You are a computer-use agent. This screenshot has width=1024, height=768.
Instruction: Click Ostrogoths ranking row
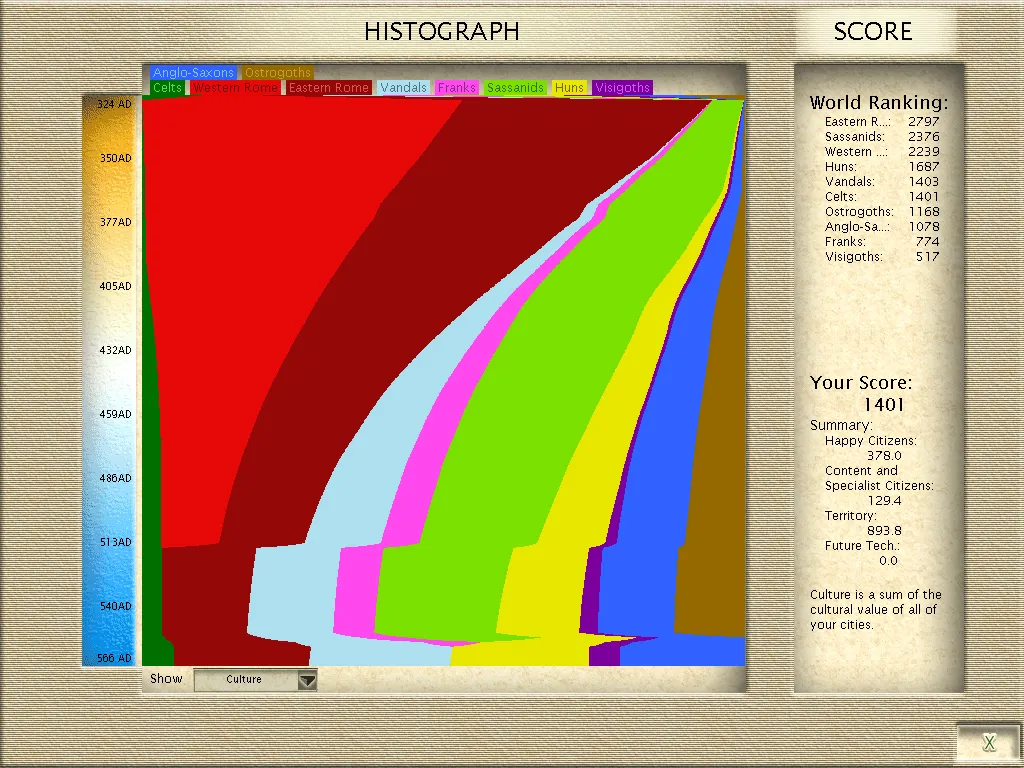click(882, 212)
